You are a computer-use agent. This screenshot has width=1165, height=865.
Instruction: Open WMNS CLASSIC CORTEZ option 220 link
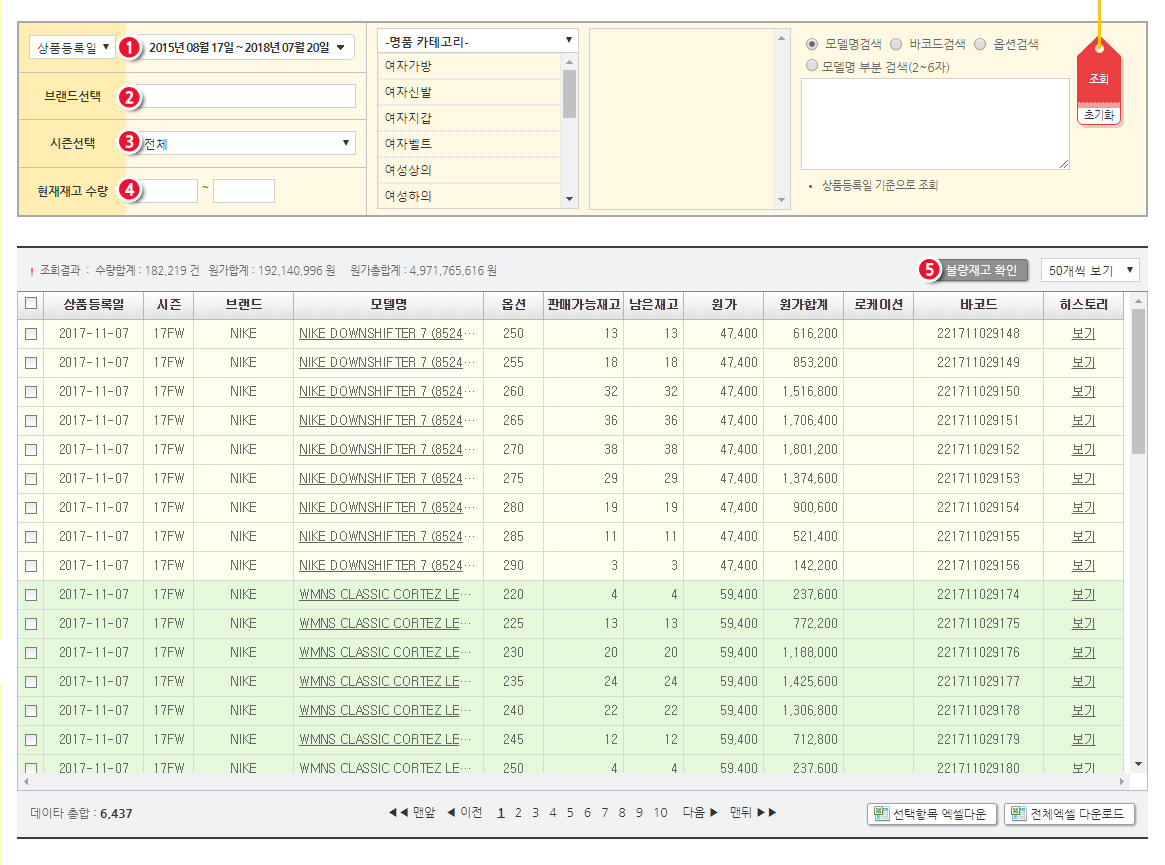tap(385, 595)
